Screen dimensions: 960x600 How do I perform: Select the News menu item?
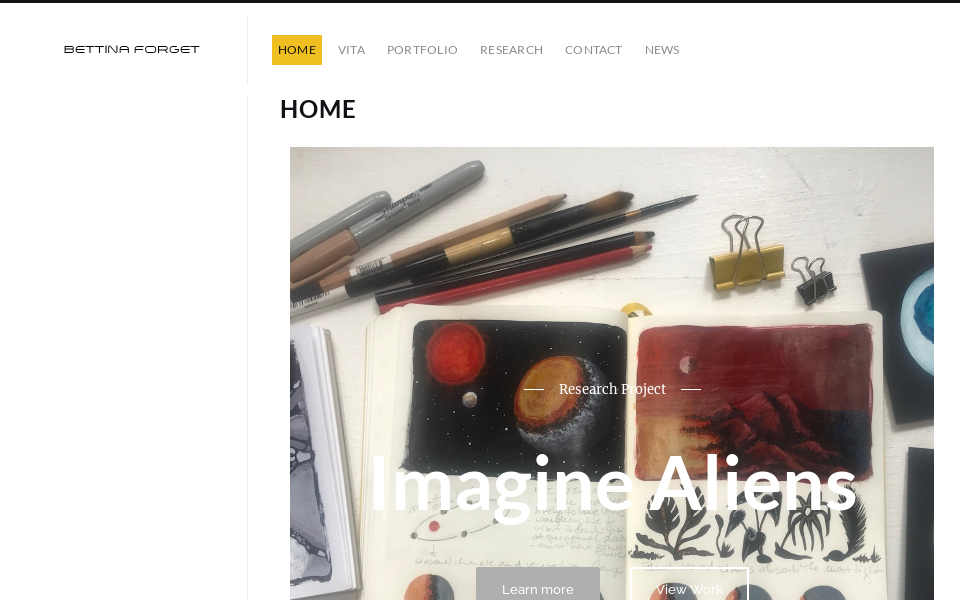[662, 50]
